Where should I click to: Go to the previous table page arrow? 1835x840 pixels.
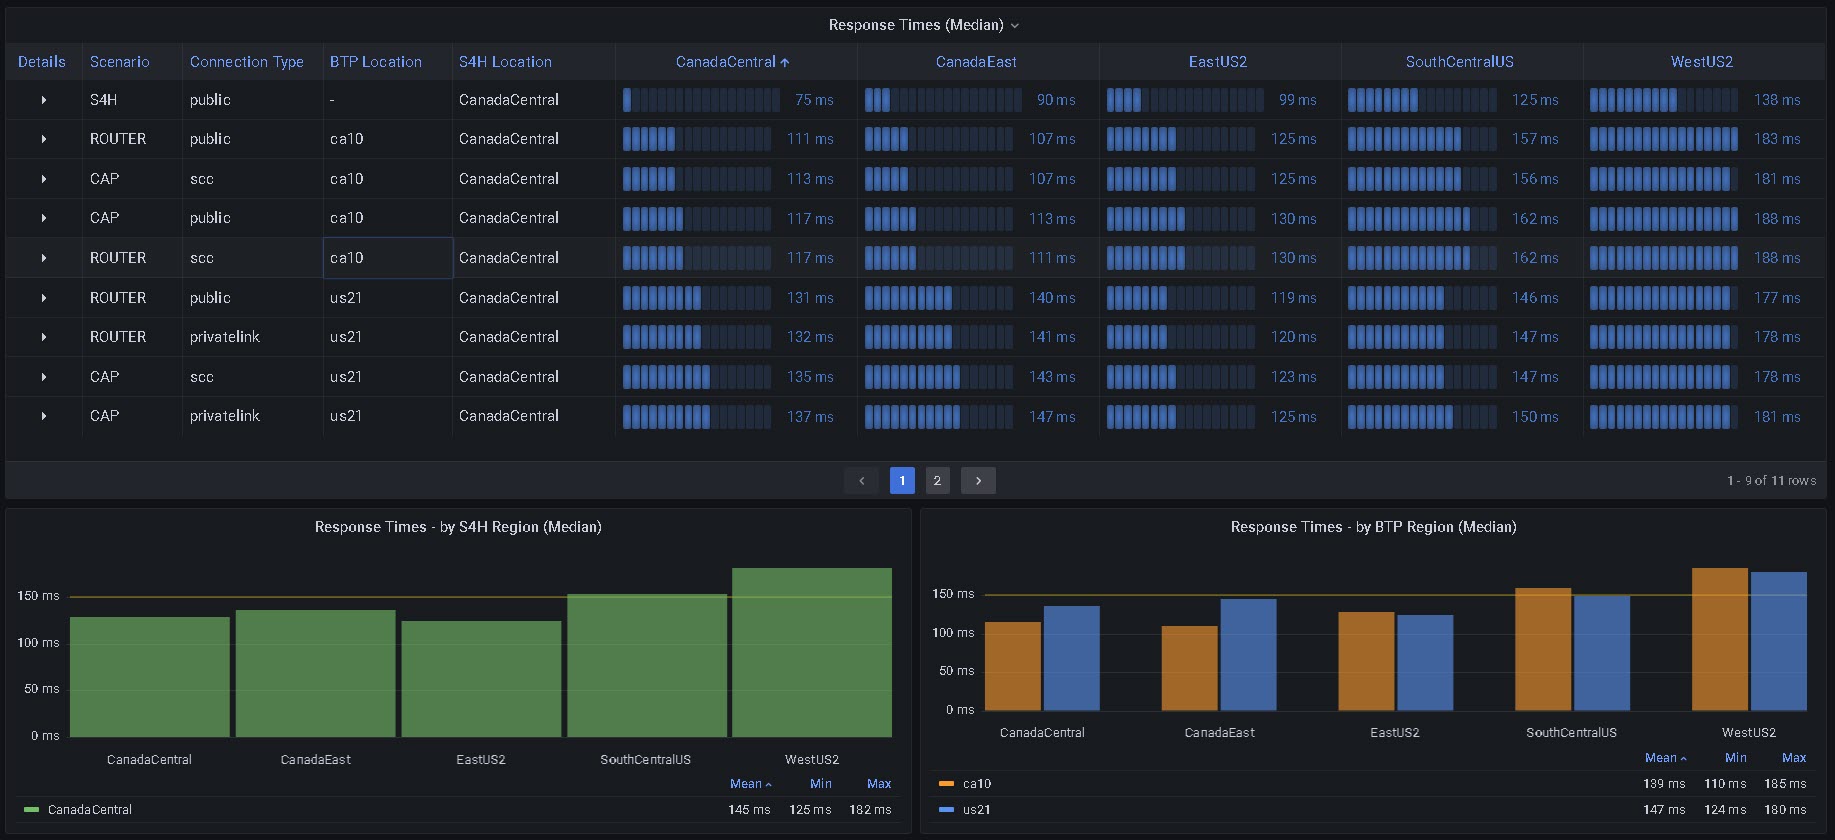click(x=861, y=481)
